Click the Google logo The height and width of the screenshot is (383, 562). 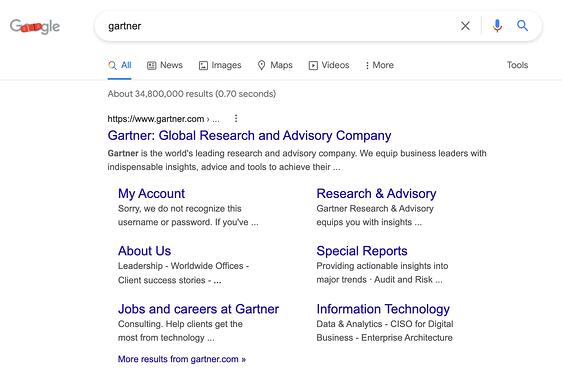pos(35,27)
